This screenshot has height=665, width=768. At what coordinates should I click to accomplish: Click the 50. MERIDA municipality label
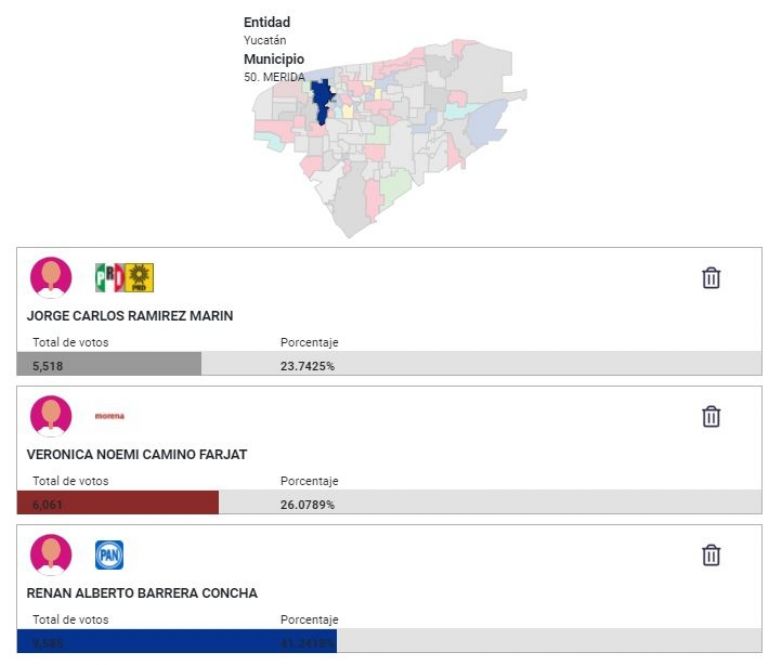point(274,77)
